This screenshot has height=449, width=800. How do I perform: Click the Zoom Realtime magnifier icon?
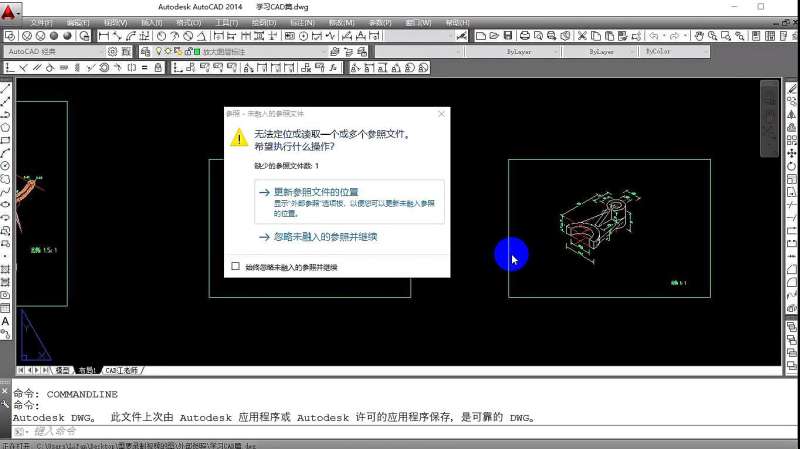click(x=712, y=36)
